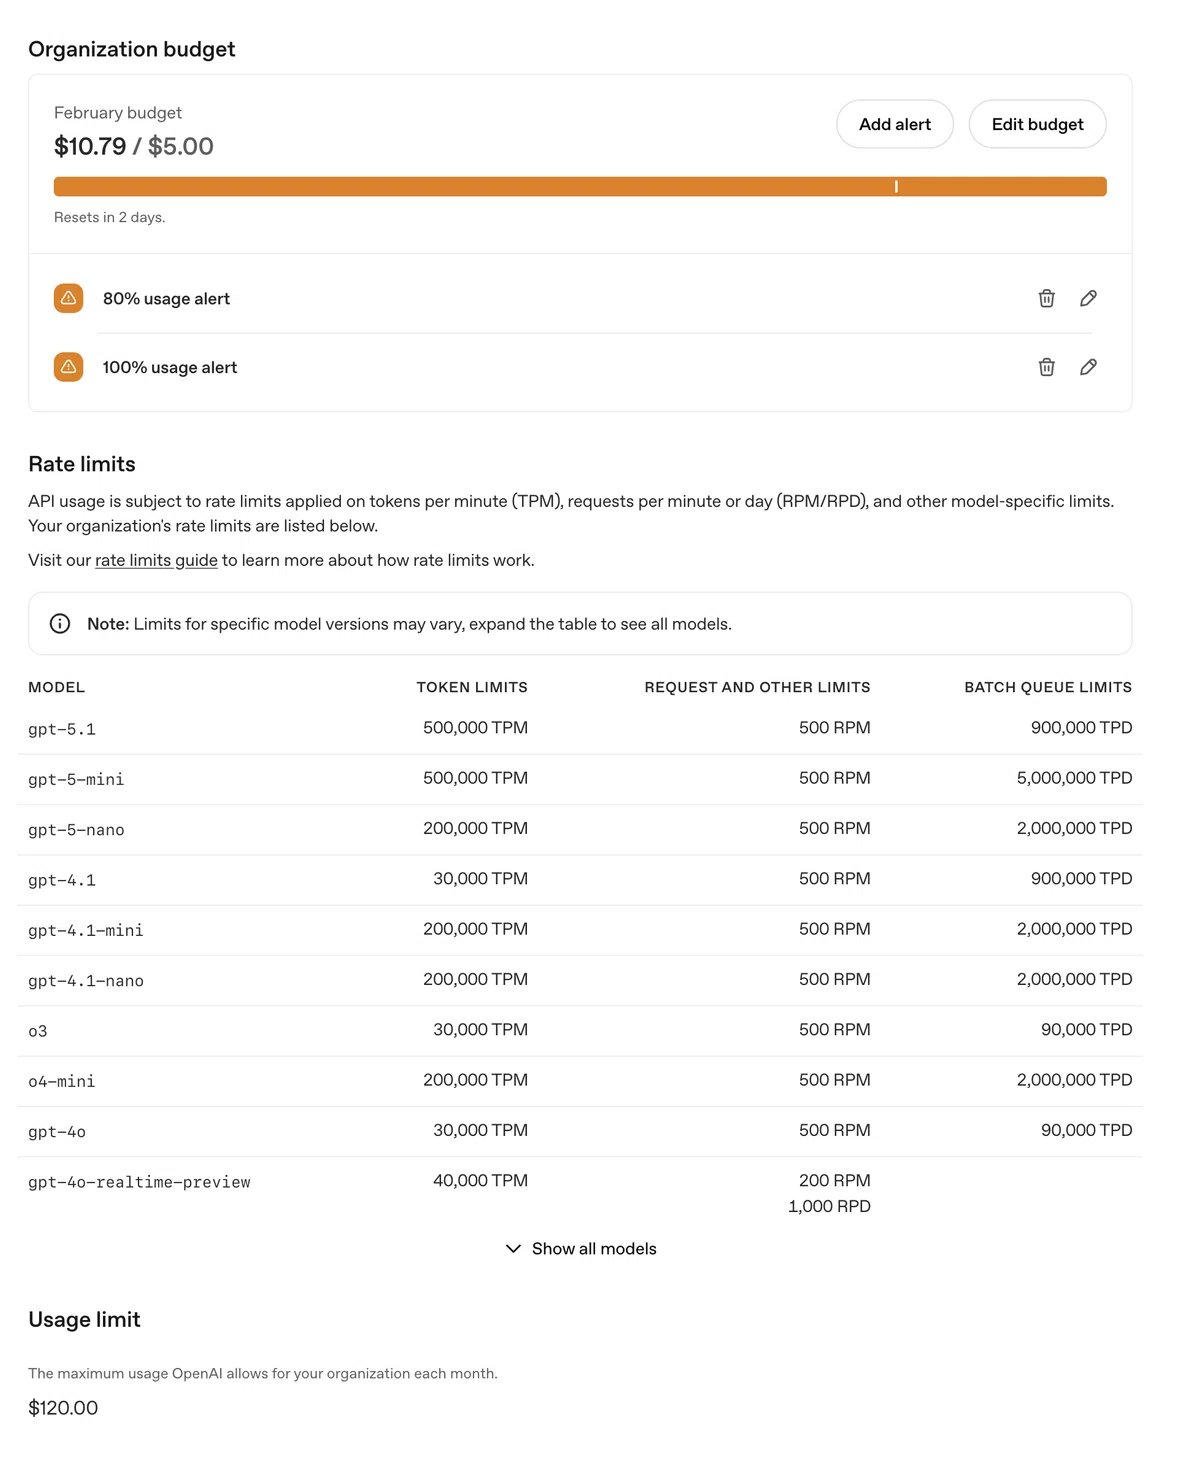Screen dimensions: 1200x1479
Task: Click the gpt-4o-realtime-preview model name
Action: pyautogui.click(x=139, y=1182)
